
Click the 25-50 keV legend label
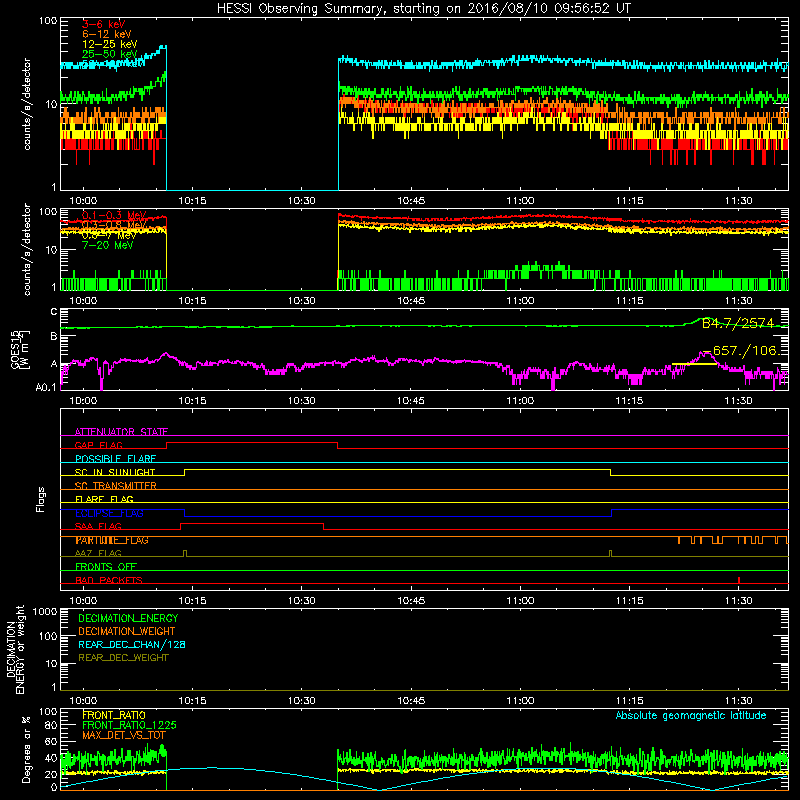click(110, 54)
